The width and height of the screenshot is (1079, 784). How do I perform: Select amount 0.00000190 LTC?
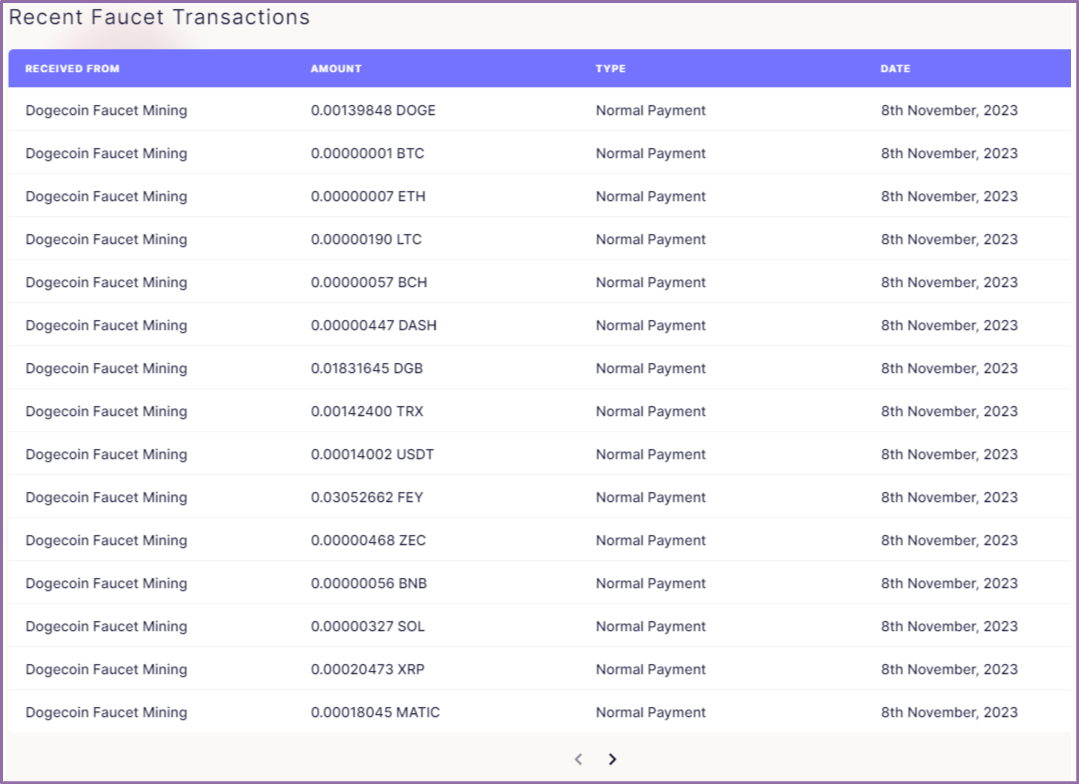click(x=366, y=240)
